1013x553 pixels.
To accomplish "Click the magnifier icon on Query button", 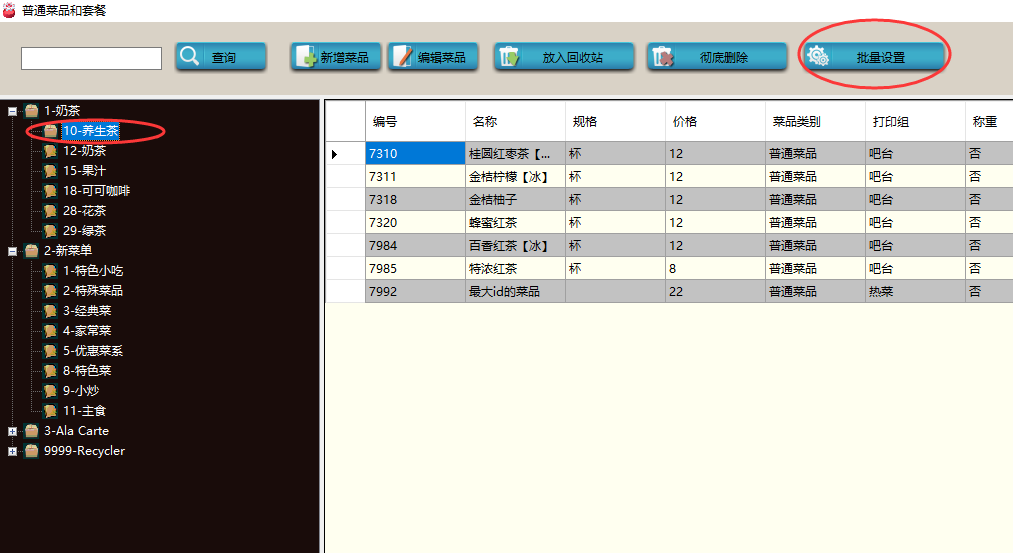I will [190, 57].
